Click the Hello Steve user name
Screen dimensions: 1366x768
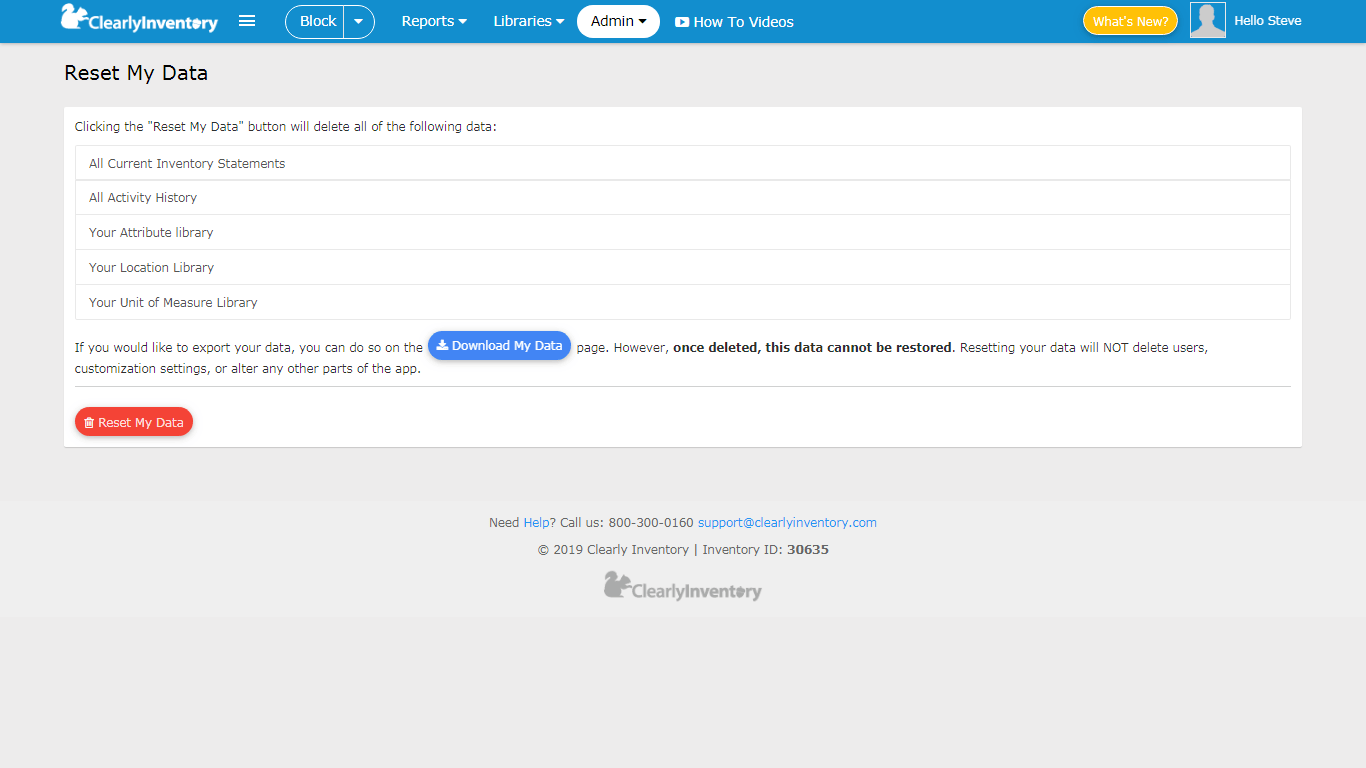coord(1267,21)
